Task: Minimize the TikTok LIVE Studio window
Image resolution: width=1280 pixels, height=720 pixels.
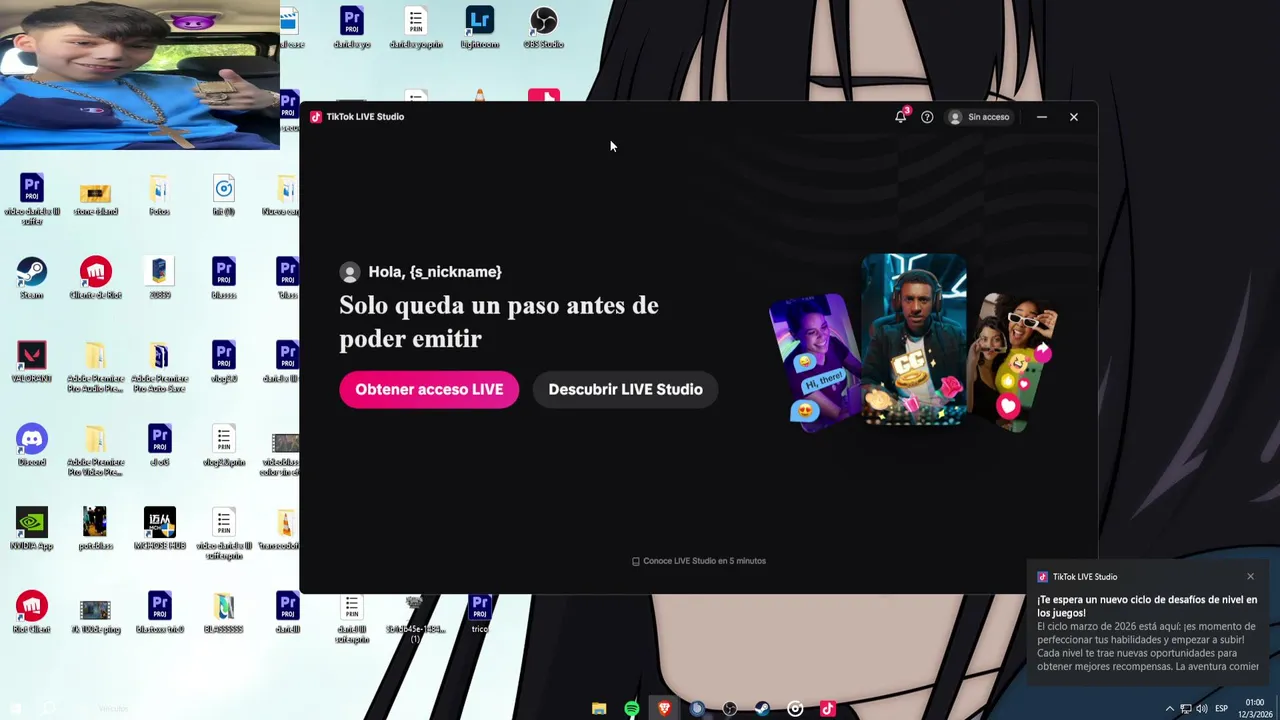Action: click(1042, 117)
